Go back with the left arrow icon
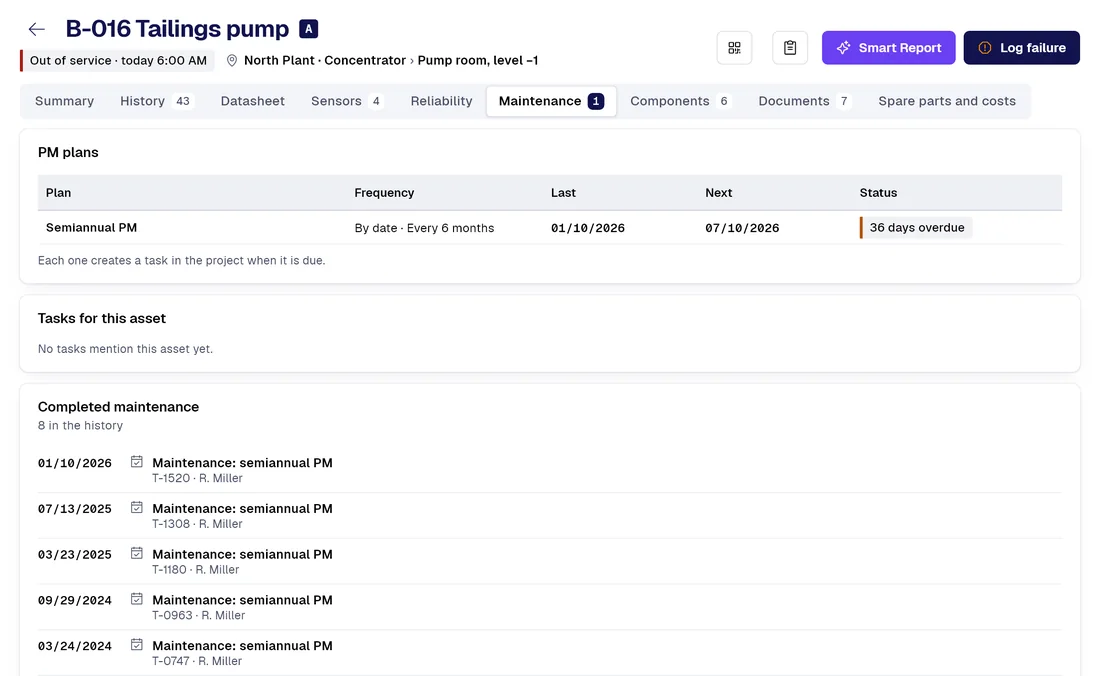This screenshot has height=676, width=1100. [x=36, y=29]
